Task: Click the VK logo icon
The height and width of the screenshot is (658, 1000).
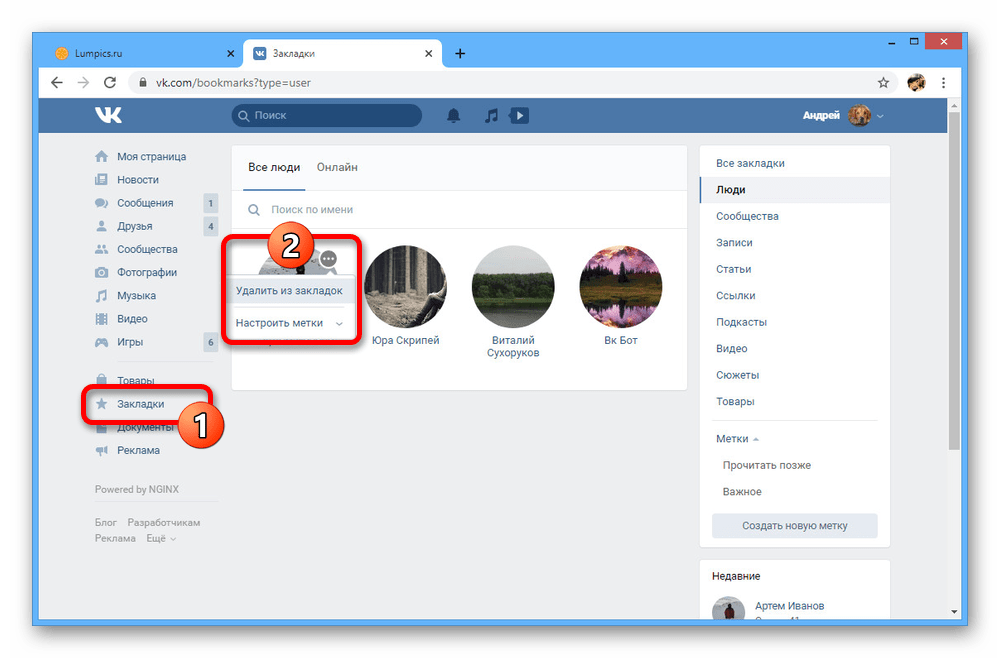Action: pos(108,116)
